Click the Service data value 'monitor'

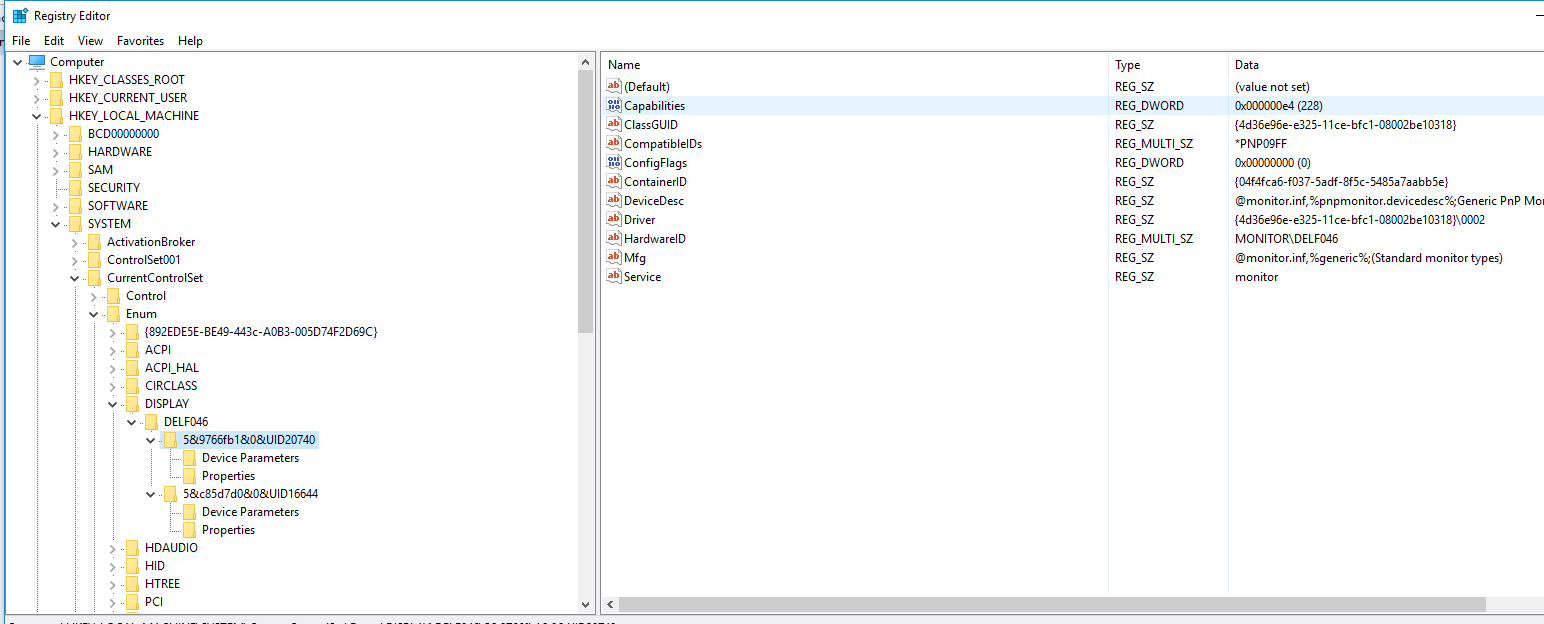[1256, 277]
